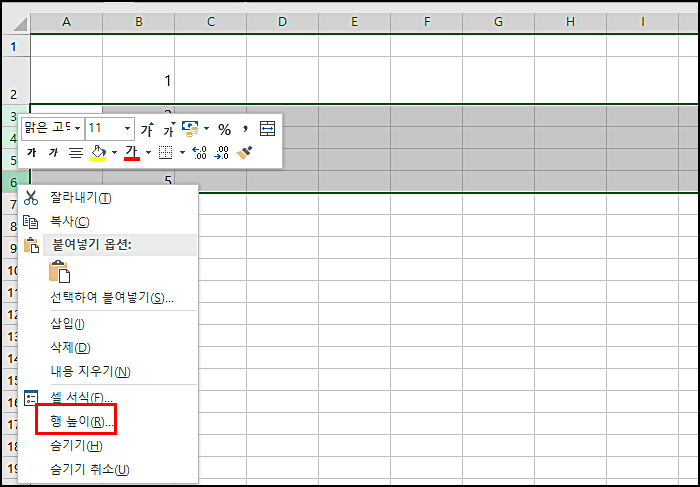
Task: Select column I header
Action: pos(642,22)
